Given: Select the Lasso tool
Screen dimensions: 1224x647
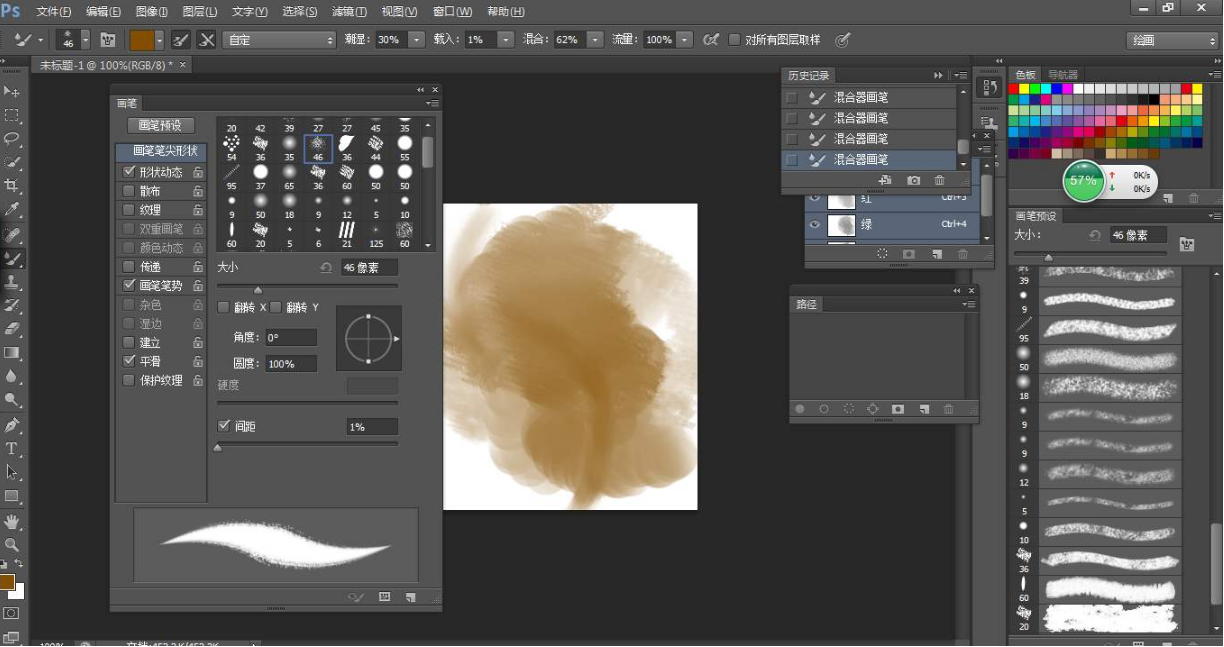Looking at the screenshot, I should click(x=12, y=138).
